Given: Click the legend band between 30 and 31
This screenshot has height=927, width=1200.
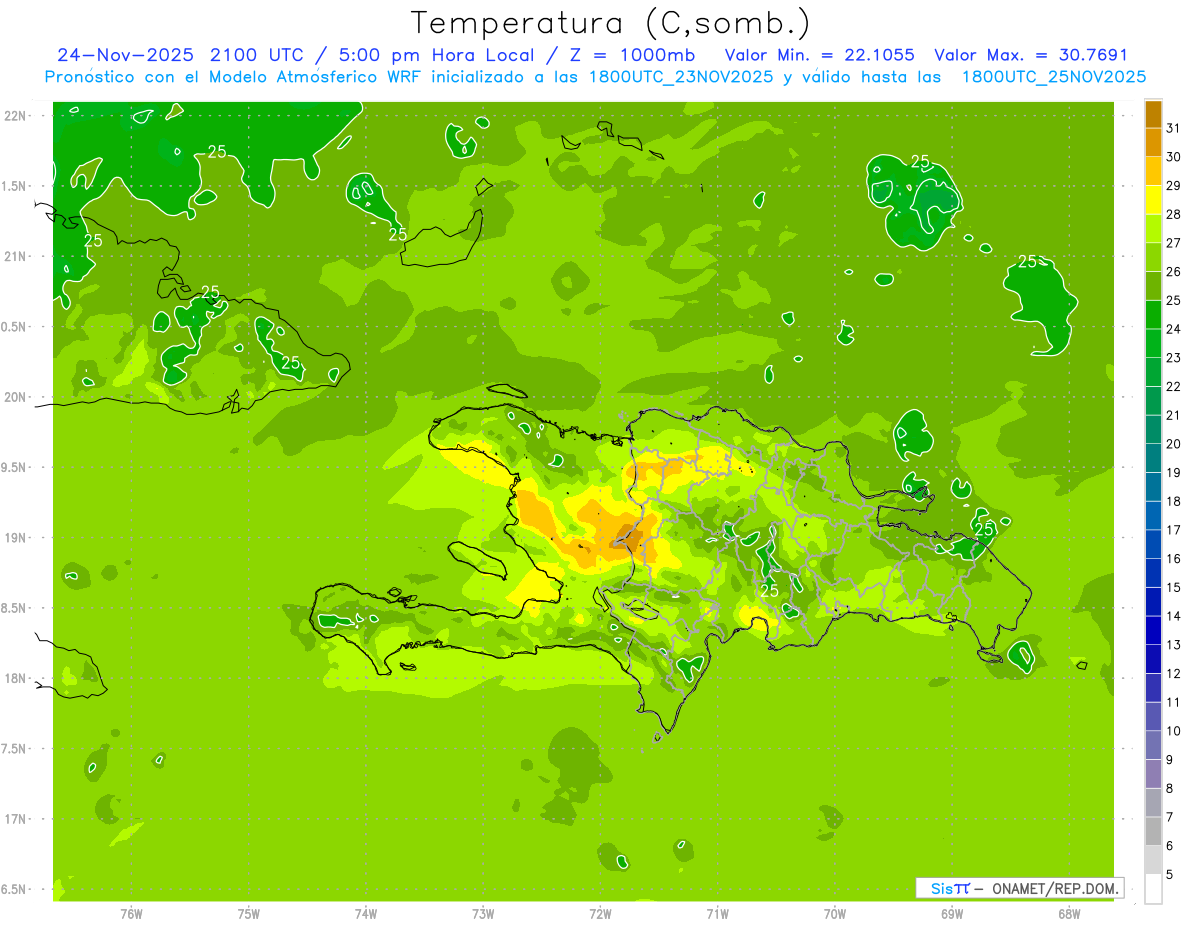Looking at the screenshot, I should (1154, 143).
